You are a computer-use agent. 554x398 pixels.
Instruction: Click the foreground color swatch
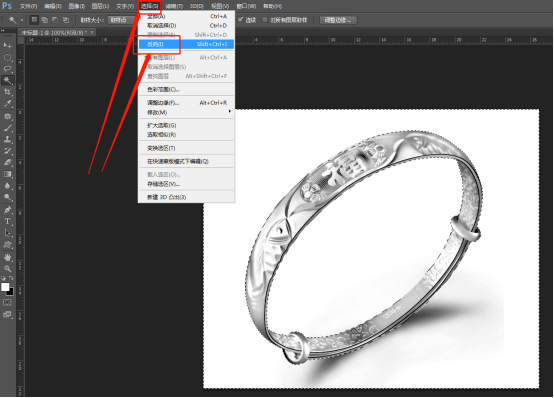(x=5, y=287)
